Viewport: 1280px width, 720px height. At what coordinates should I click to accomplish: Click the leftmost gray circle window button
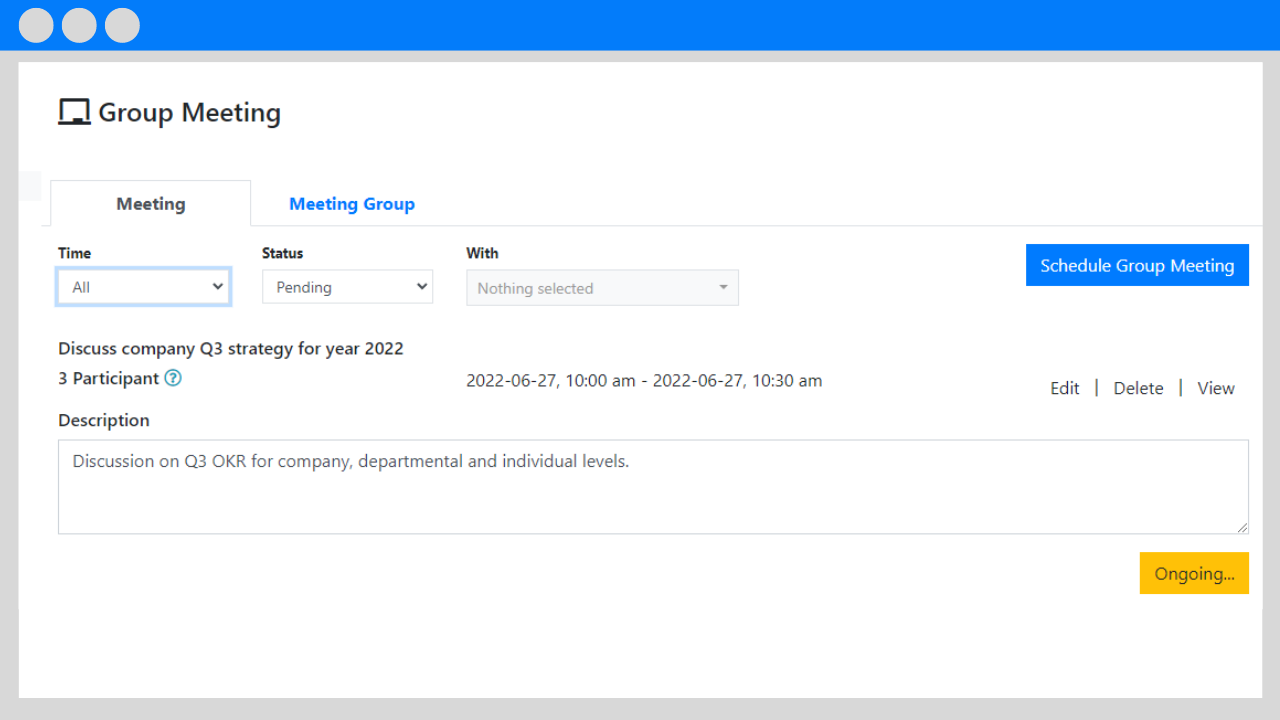[36, 25]
